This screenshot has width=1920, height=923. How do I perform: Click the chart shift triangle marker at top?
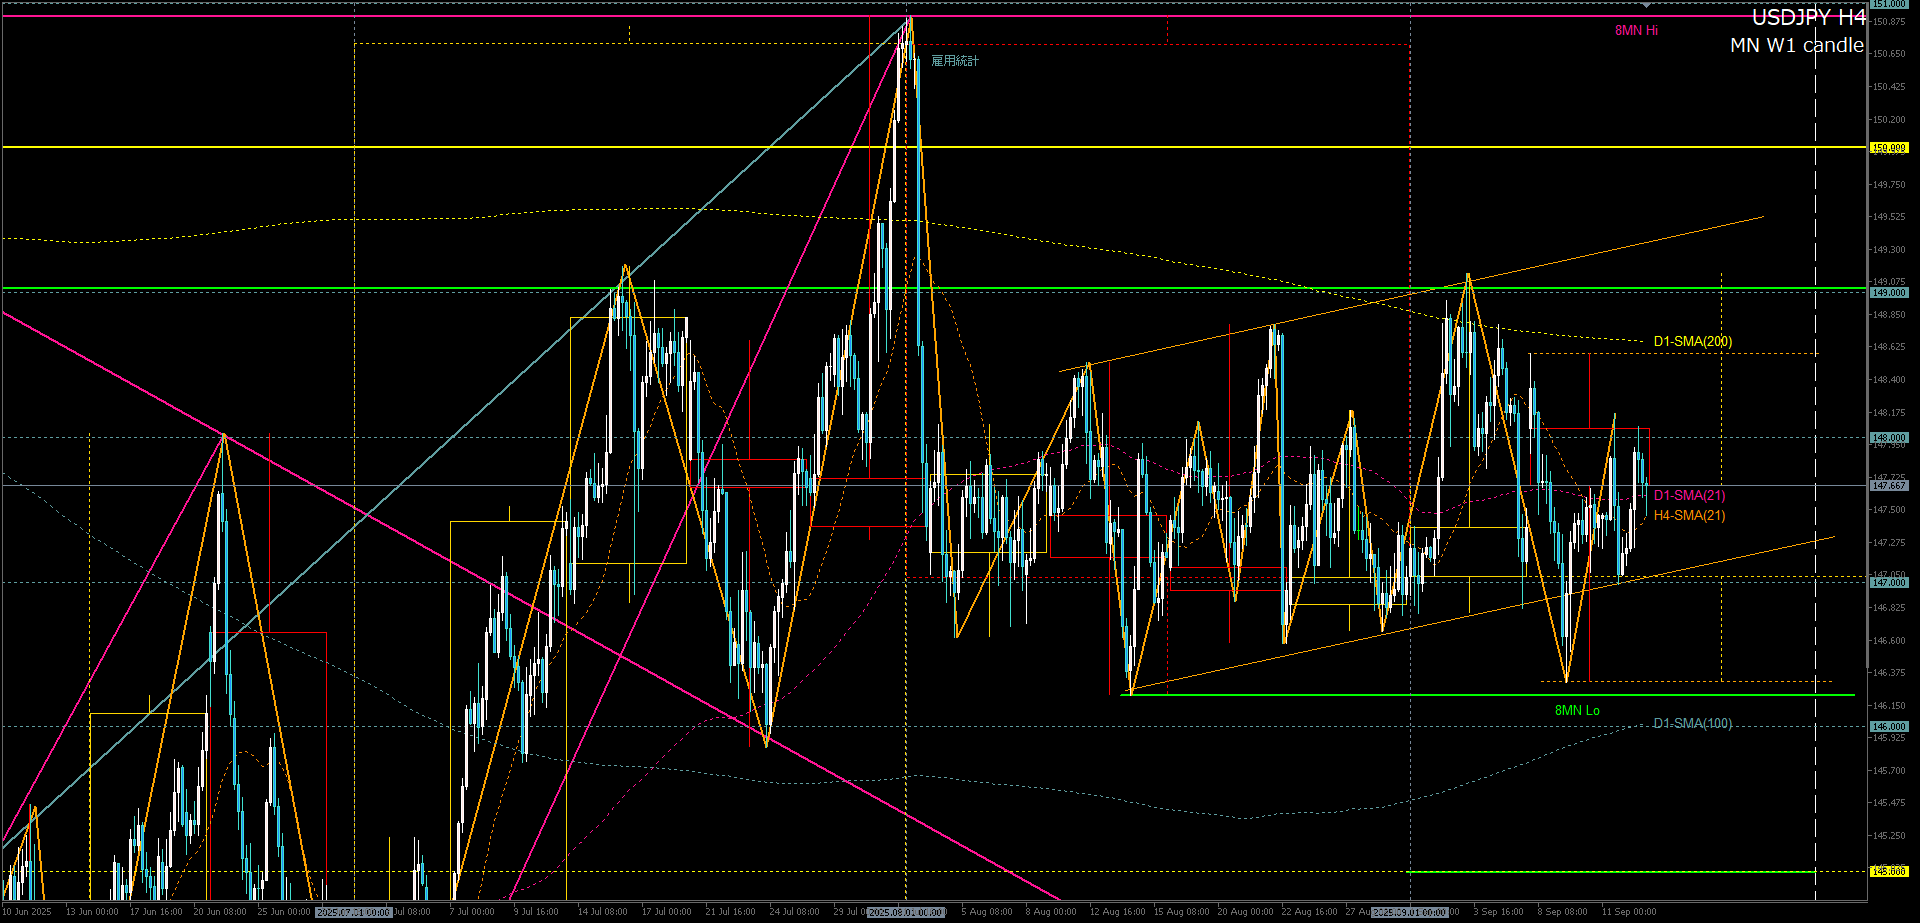[1646, 6]
